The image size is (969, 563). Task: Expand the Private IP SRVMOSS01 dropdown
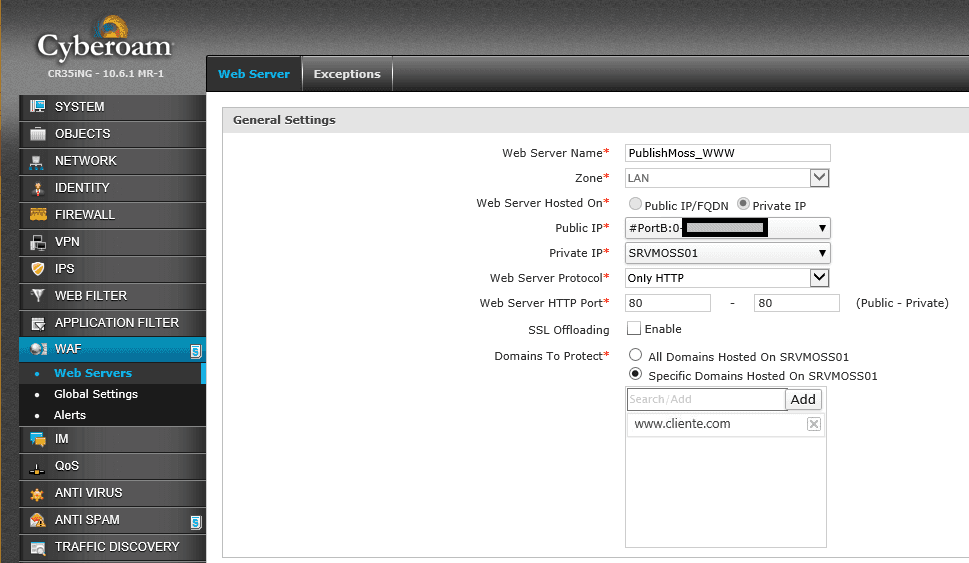727,253
